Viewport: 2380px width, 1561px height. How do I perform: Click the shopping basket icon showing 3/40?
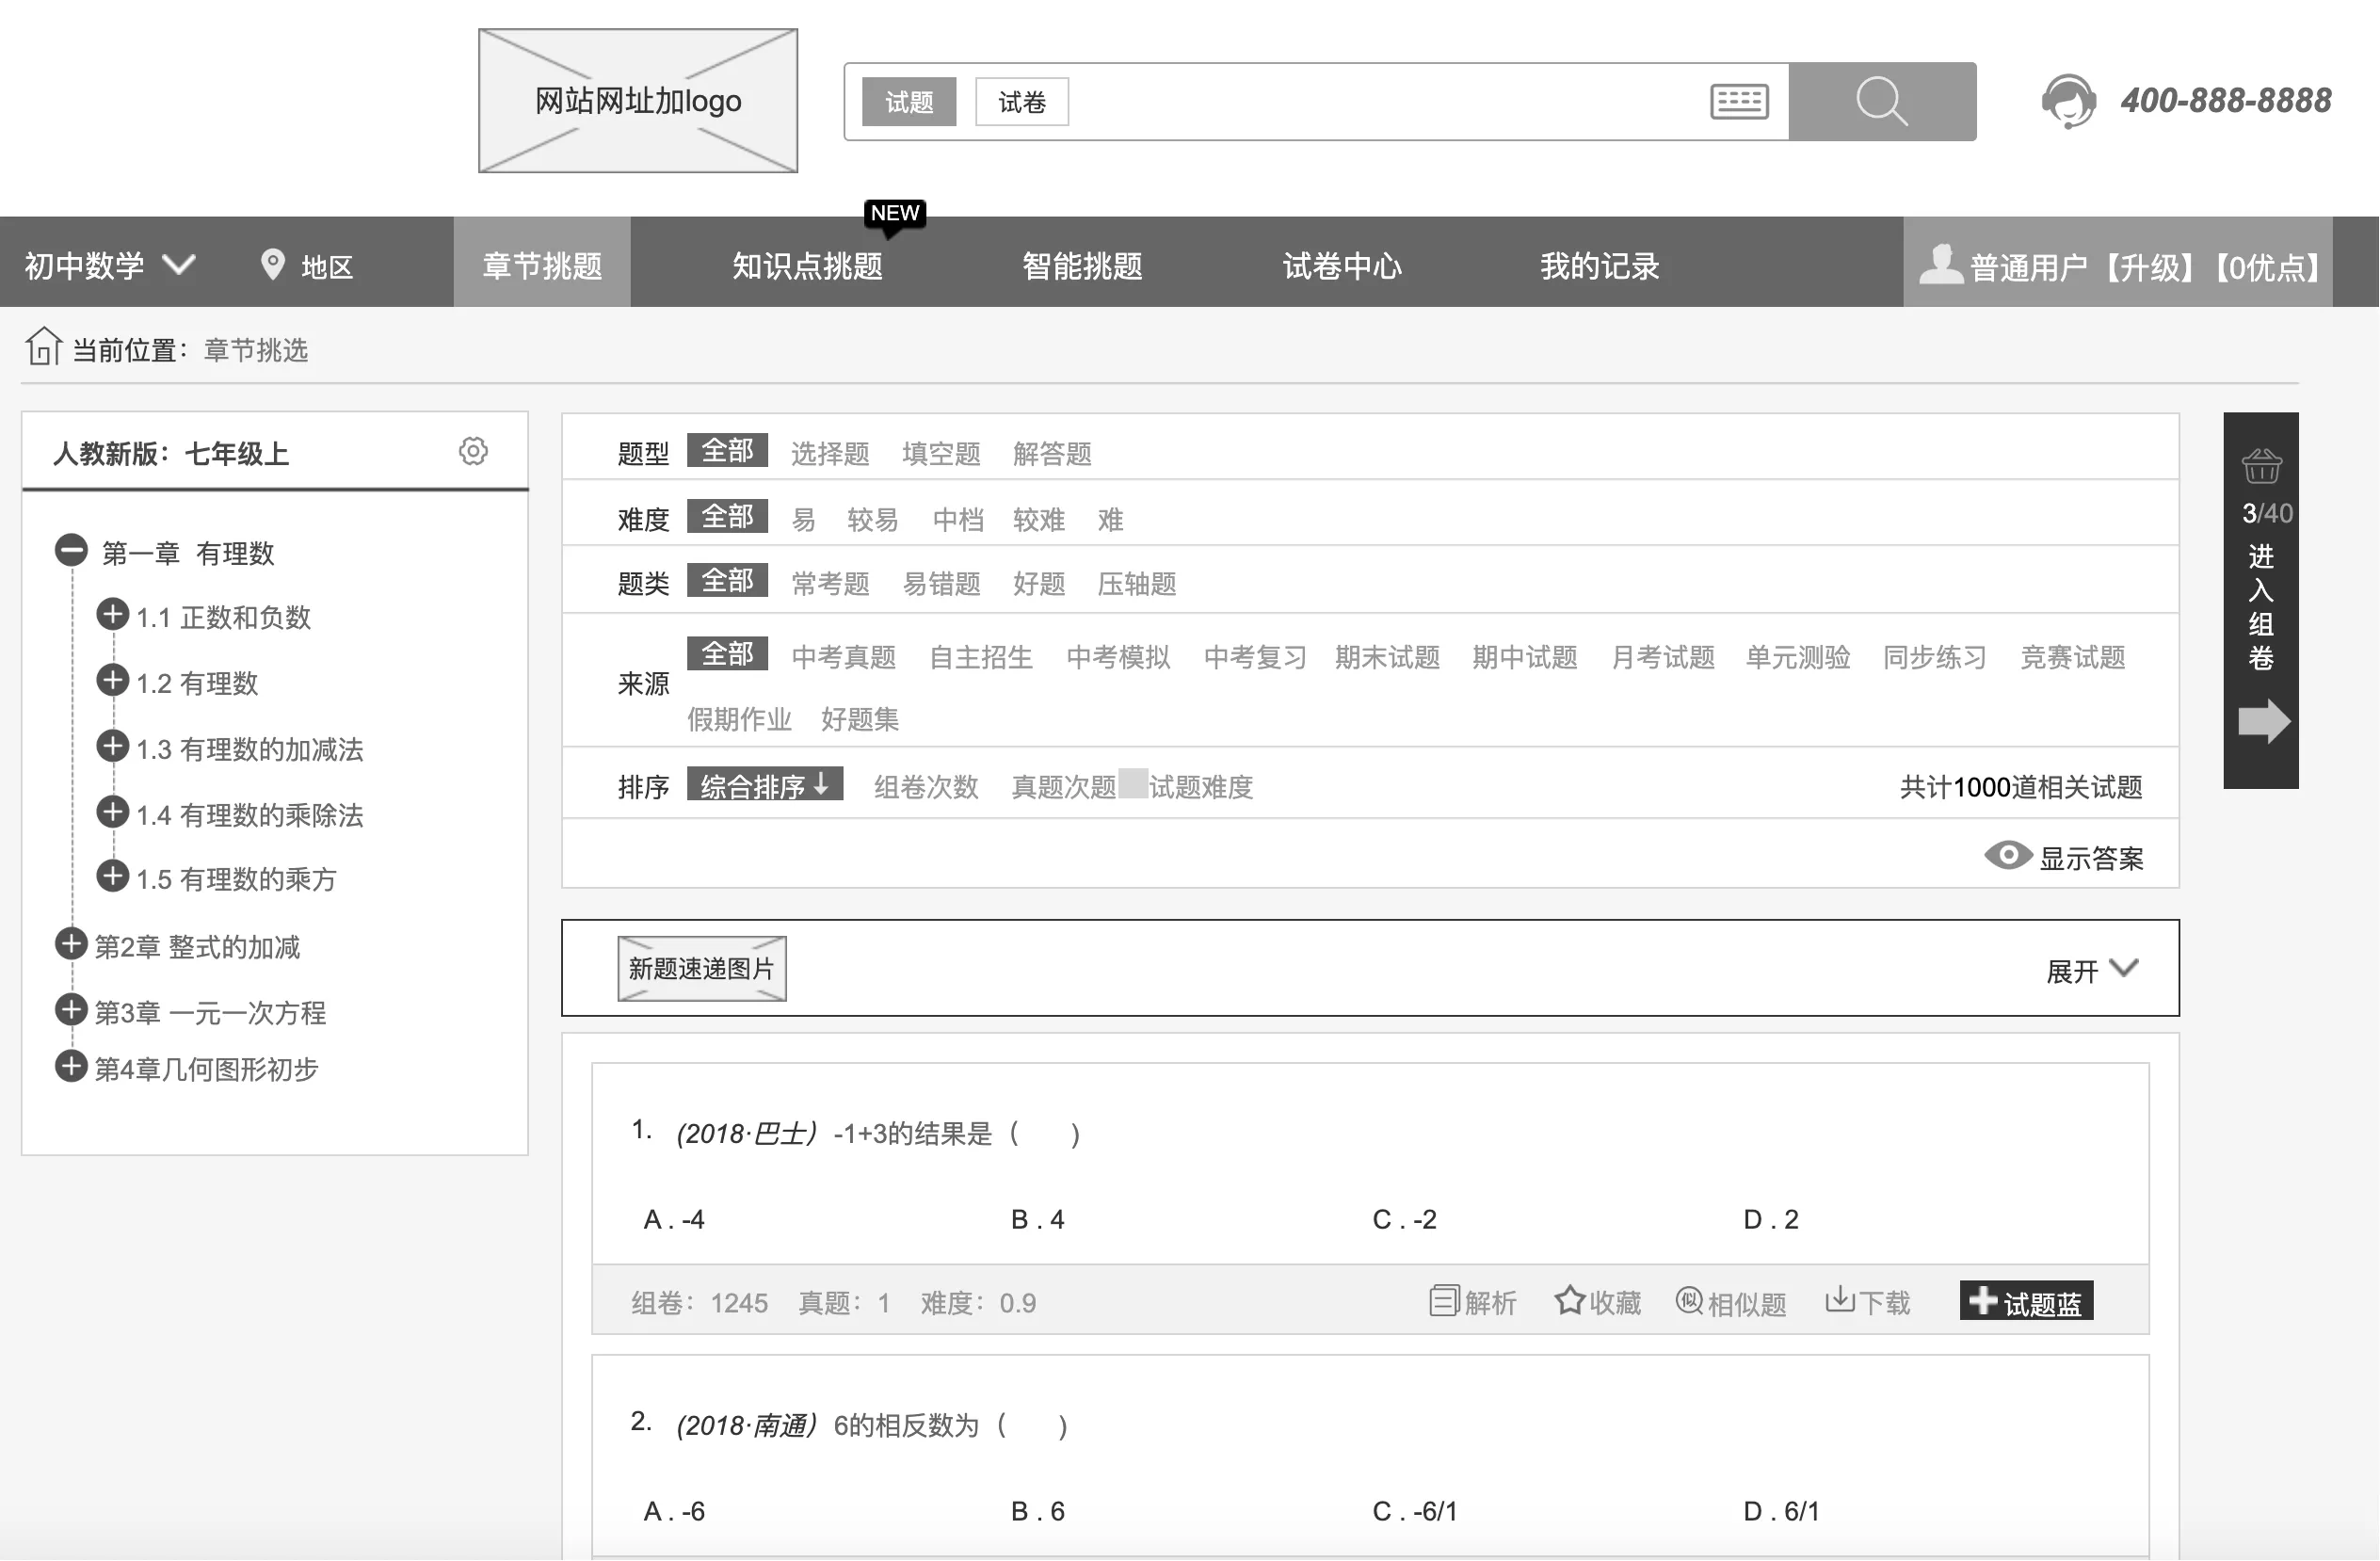pyautogui.click(x=2261, y=465)
